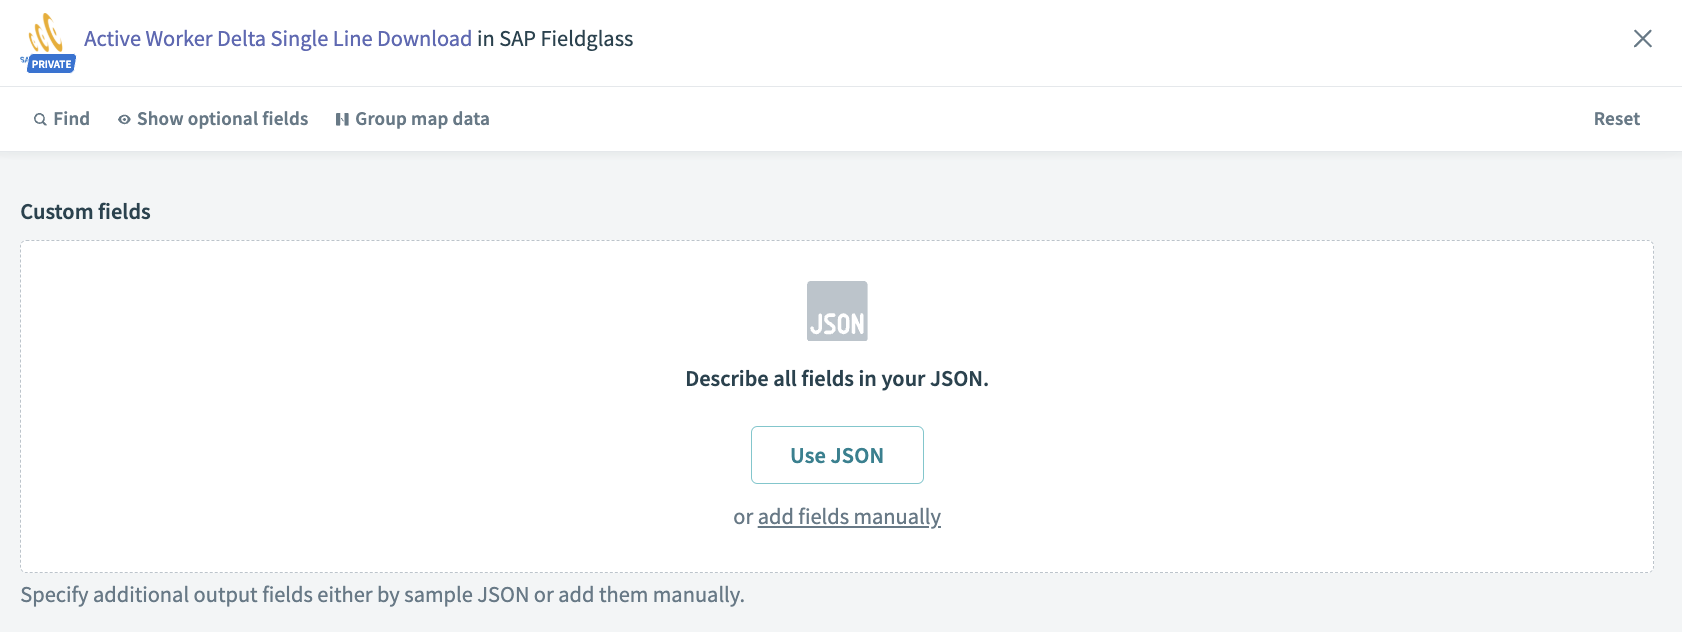Click 'Describe all fields in your JSON.' text
Screen dimensions: 1682x632
[x=837, y=379]
